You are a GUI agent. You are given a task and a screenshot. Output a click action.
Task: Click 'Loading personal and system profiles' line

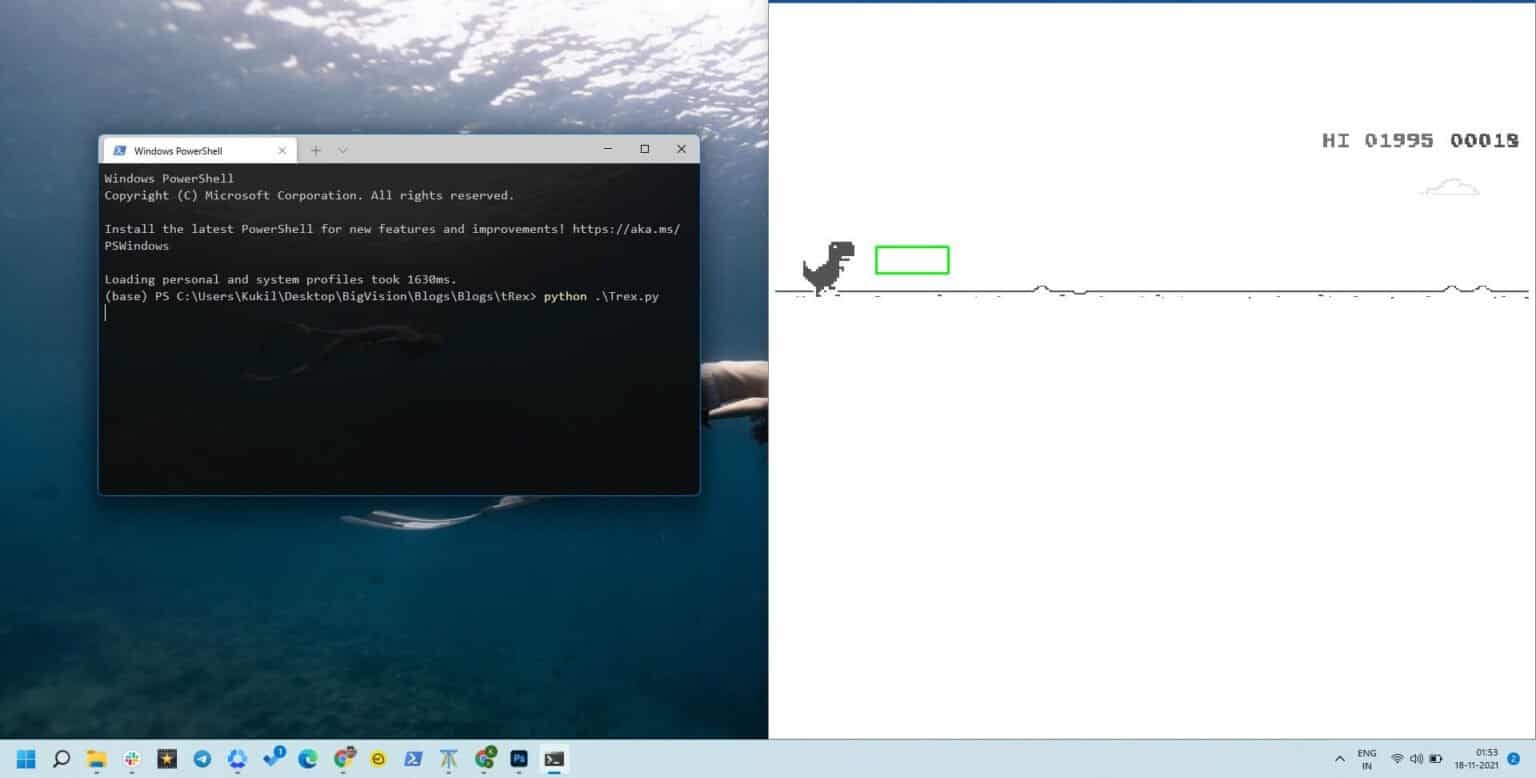[x=280, y=280]
